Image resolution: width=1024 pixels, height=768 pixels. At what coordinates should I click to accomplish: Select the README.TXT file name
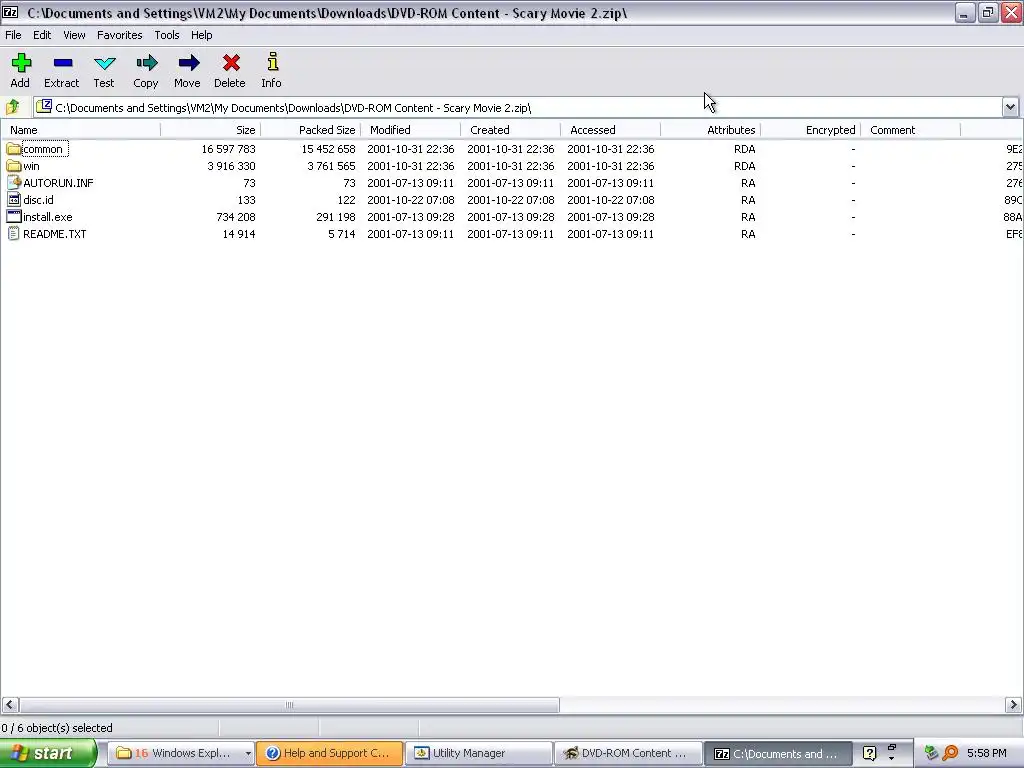(55, 234)
